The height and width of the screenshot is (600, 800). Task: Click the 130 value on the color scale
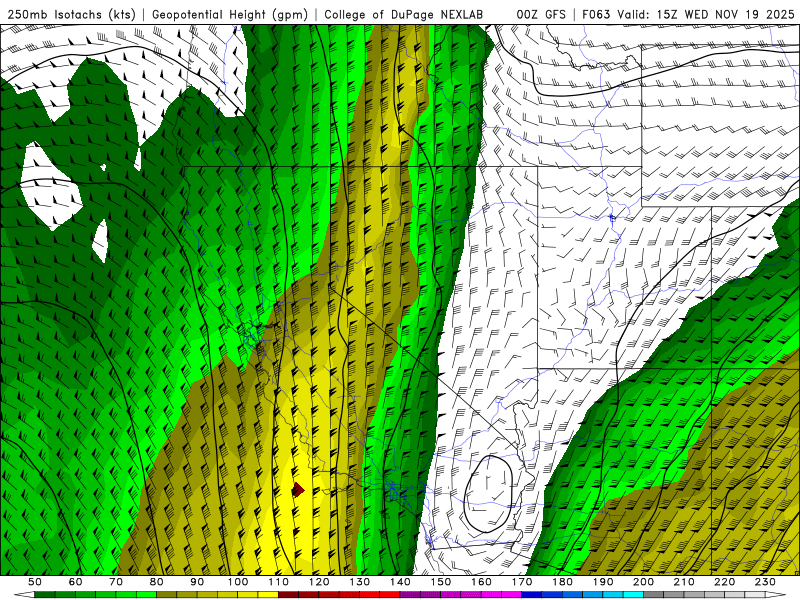click(x=359, y=582)
